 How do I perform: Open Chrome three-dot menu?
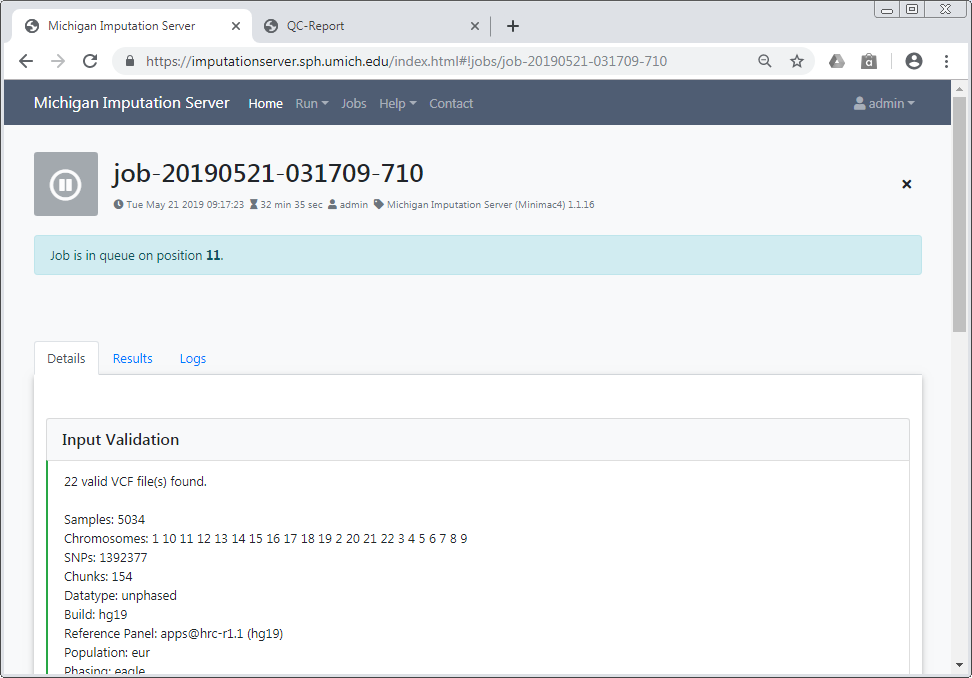pos(946,61)
